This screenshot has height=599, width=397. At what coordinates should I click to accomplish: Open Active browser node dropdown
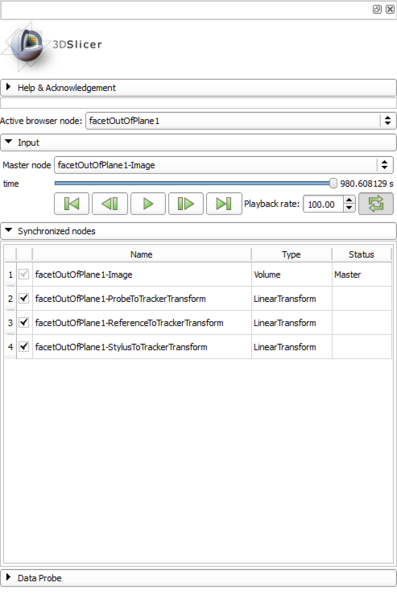241,121
